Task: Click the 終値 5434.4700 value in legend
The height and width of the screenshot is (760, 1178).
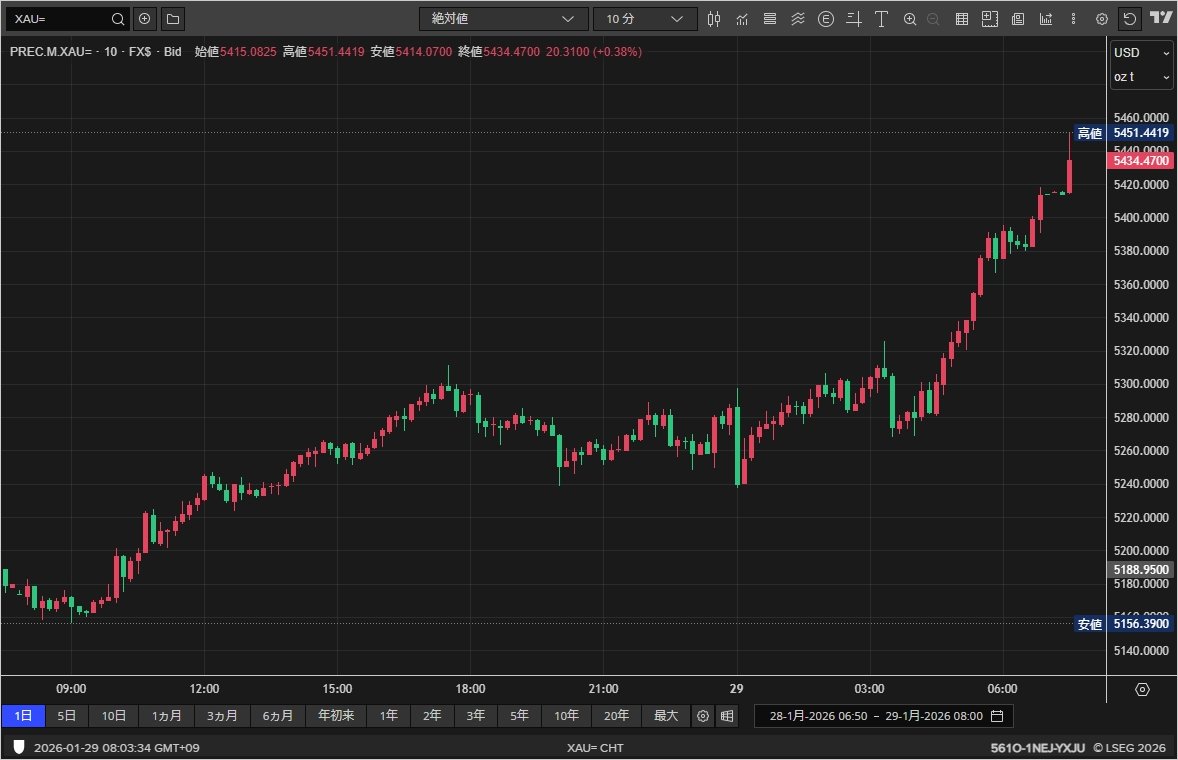Action: [499, 52]
